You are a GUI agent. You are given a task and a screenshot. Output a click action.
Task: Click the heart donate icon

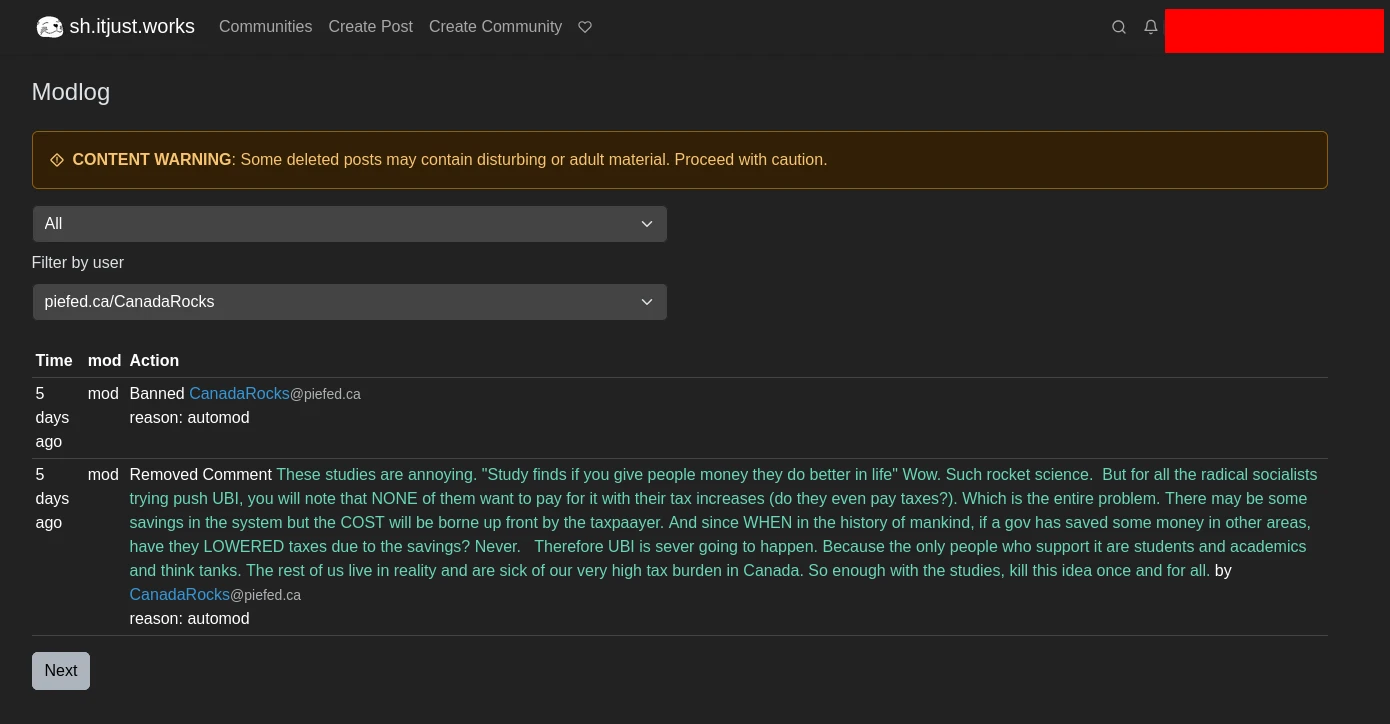click(x=585, y=27)
